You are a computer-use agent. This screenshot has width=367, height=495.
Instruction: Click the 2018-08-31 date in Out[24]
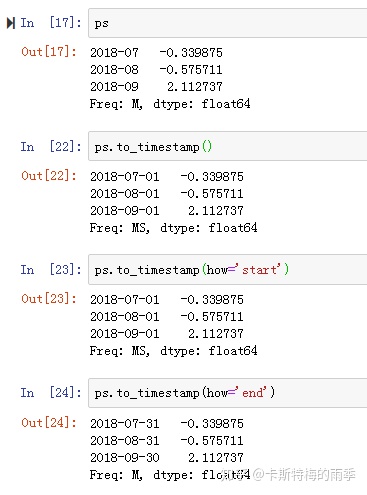tap(125, 441)
